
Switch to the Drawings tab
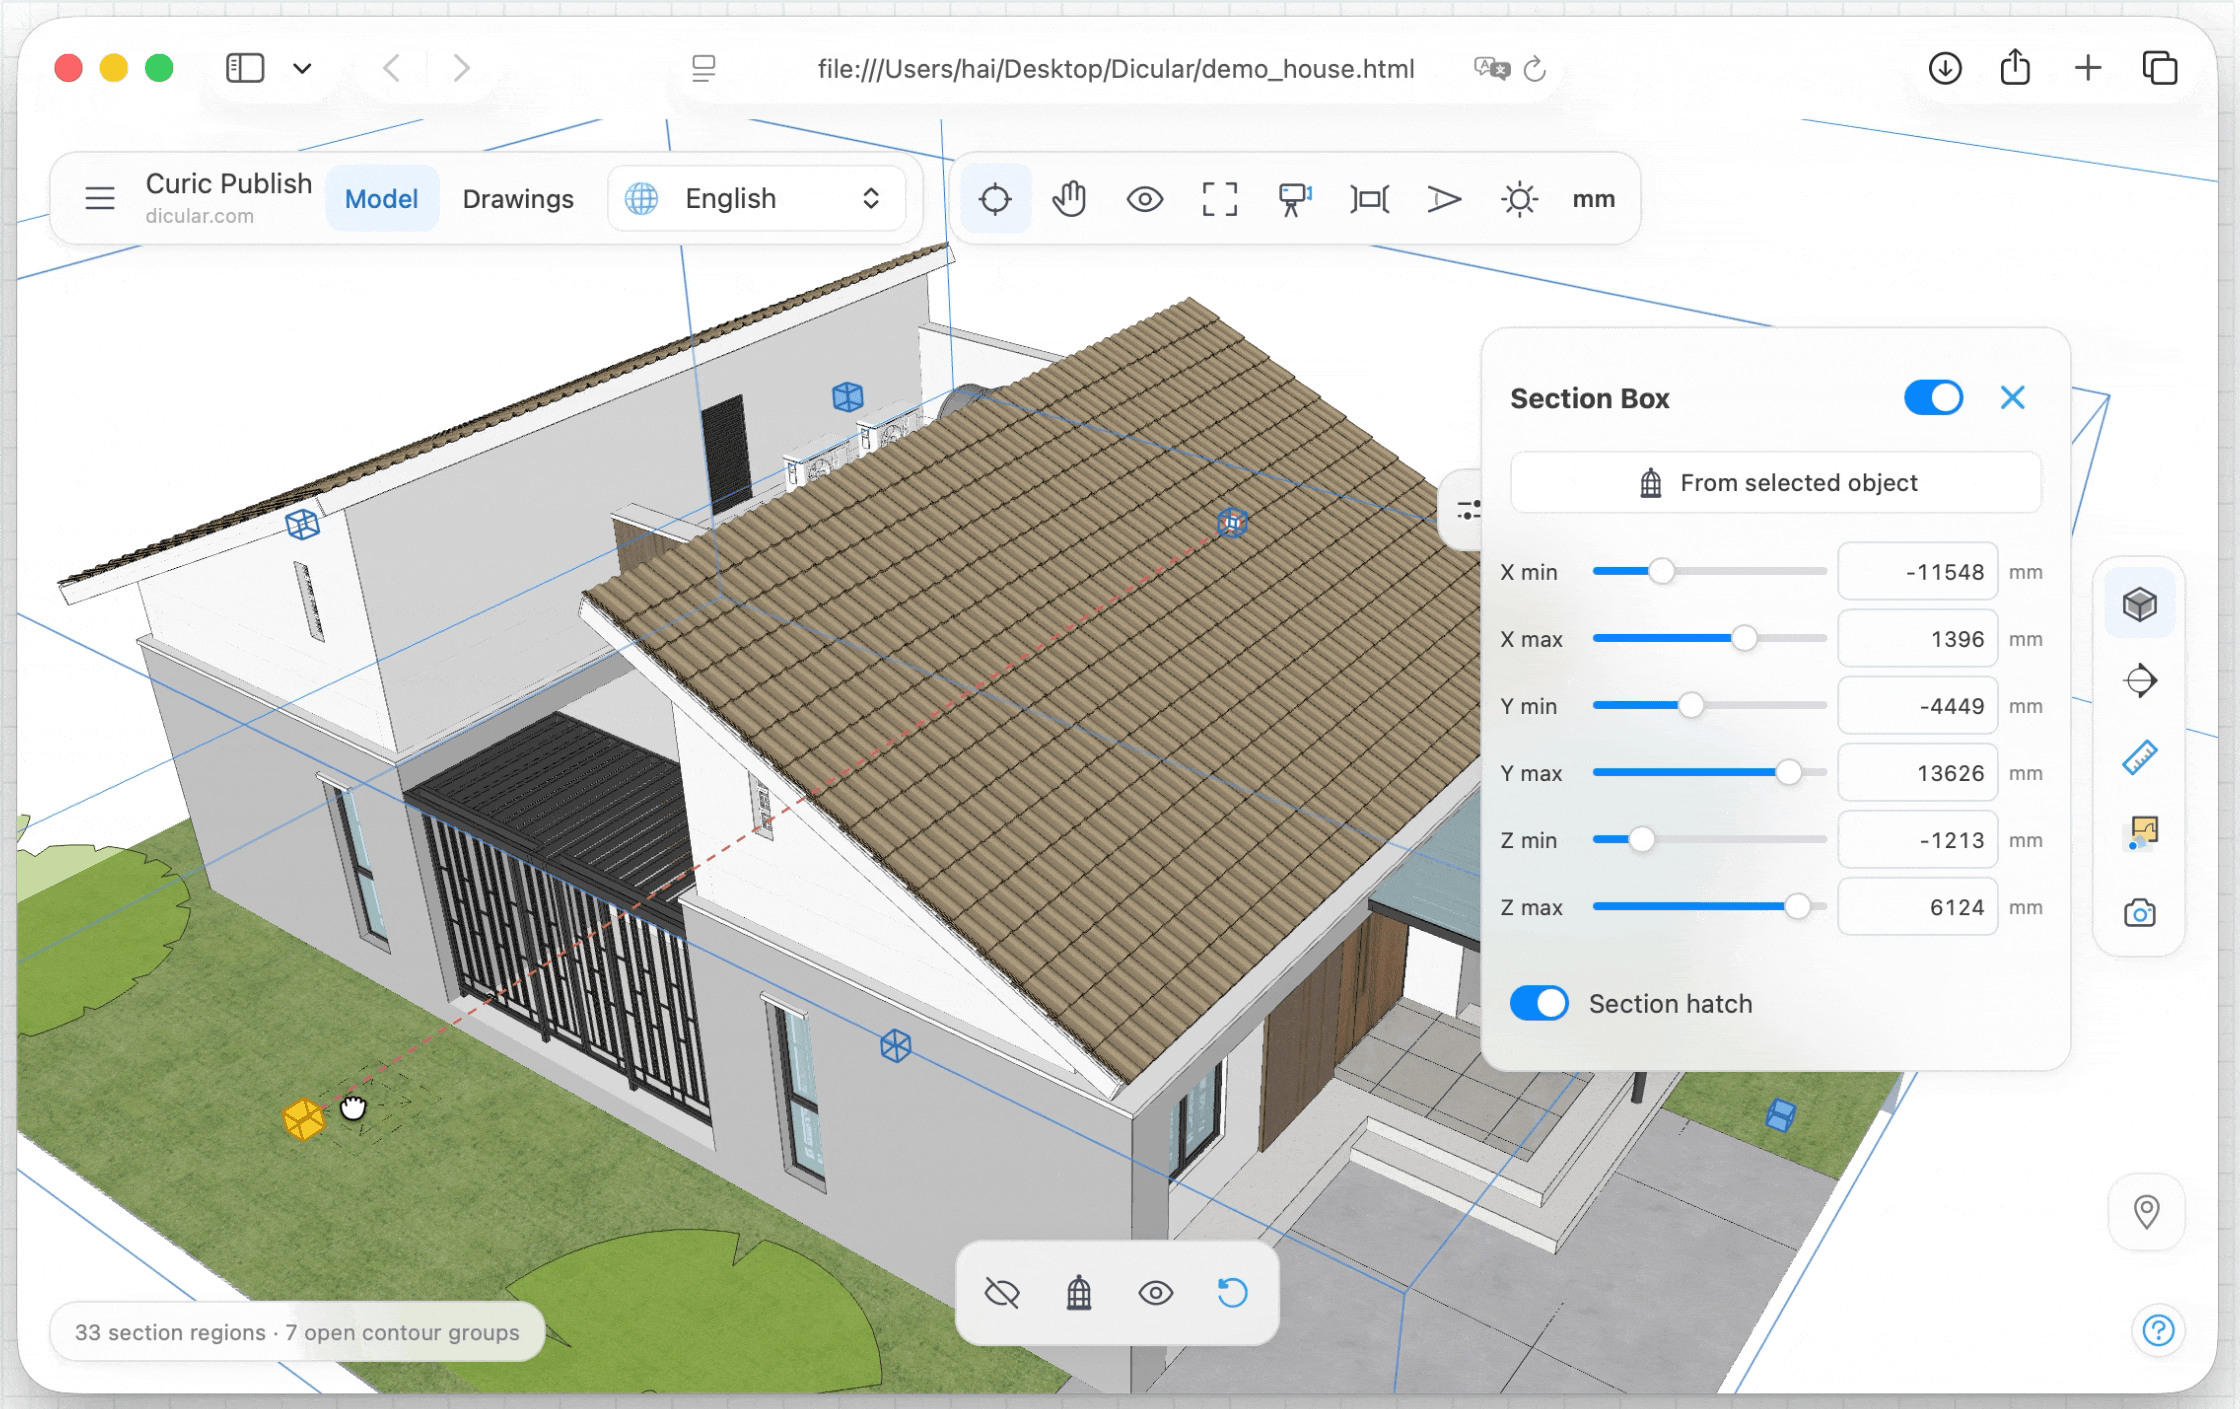click(518, 198)
